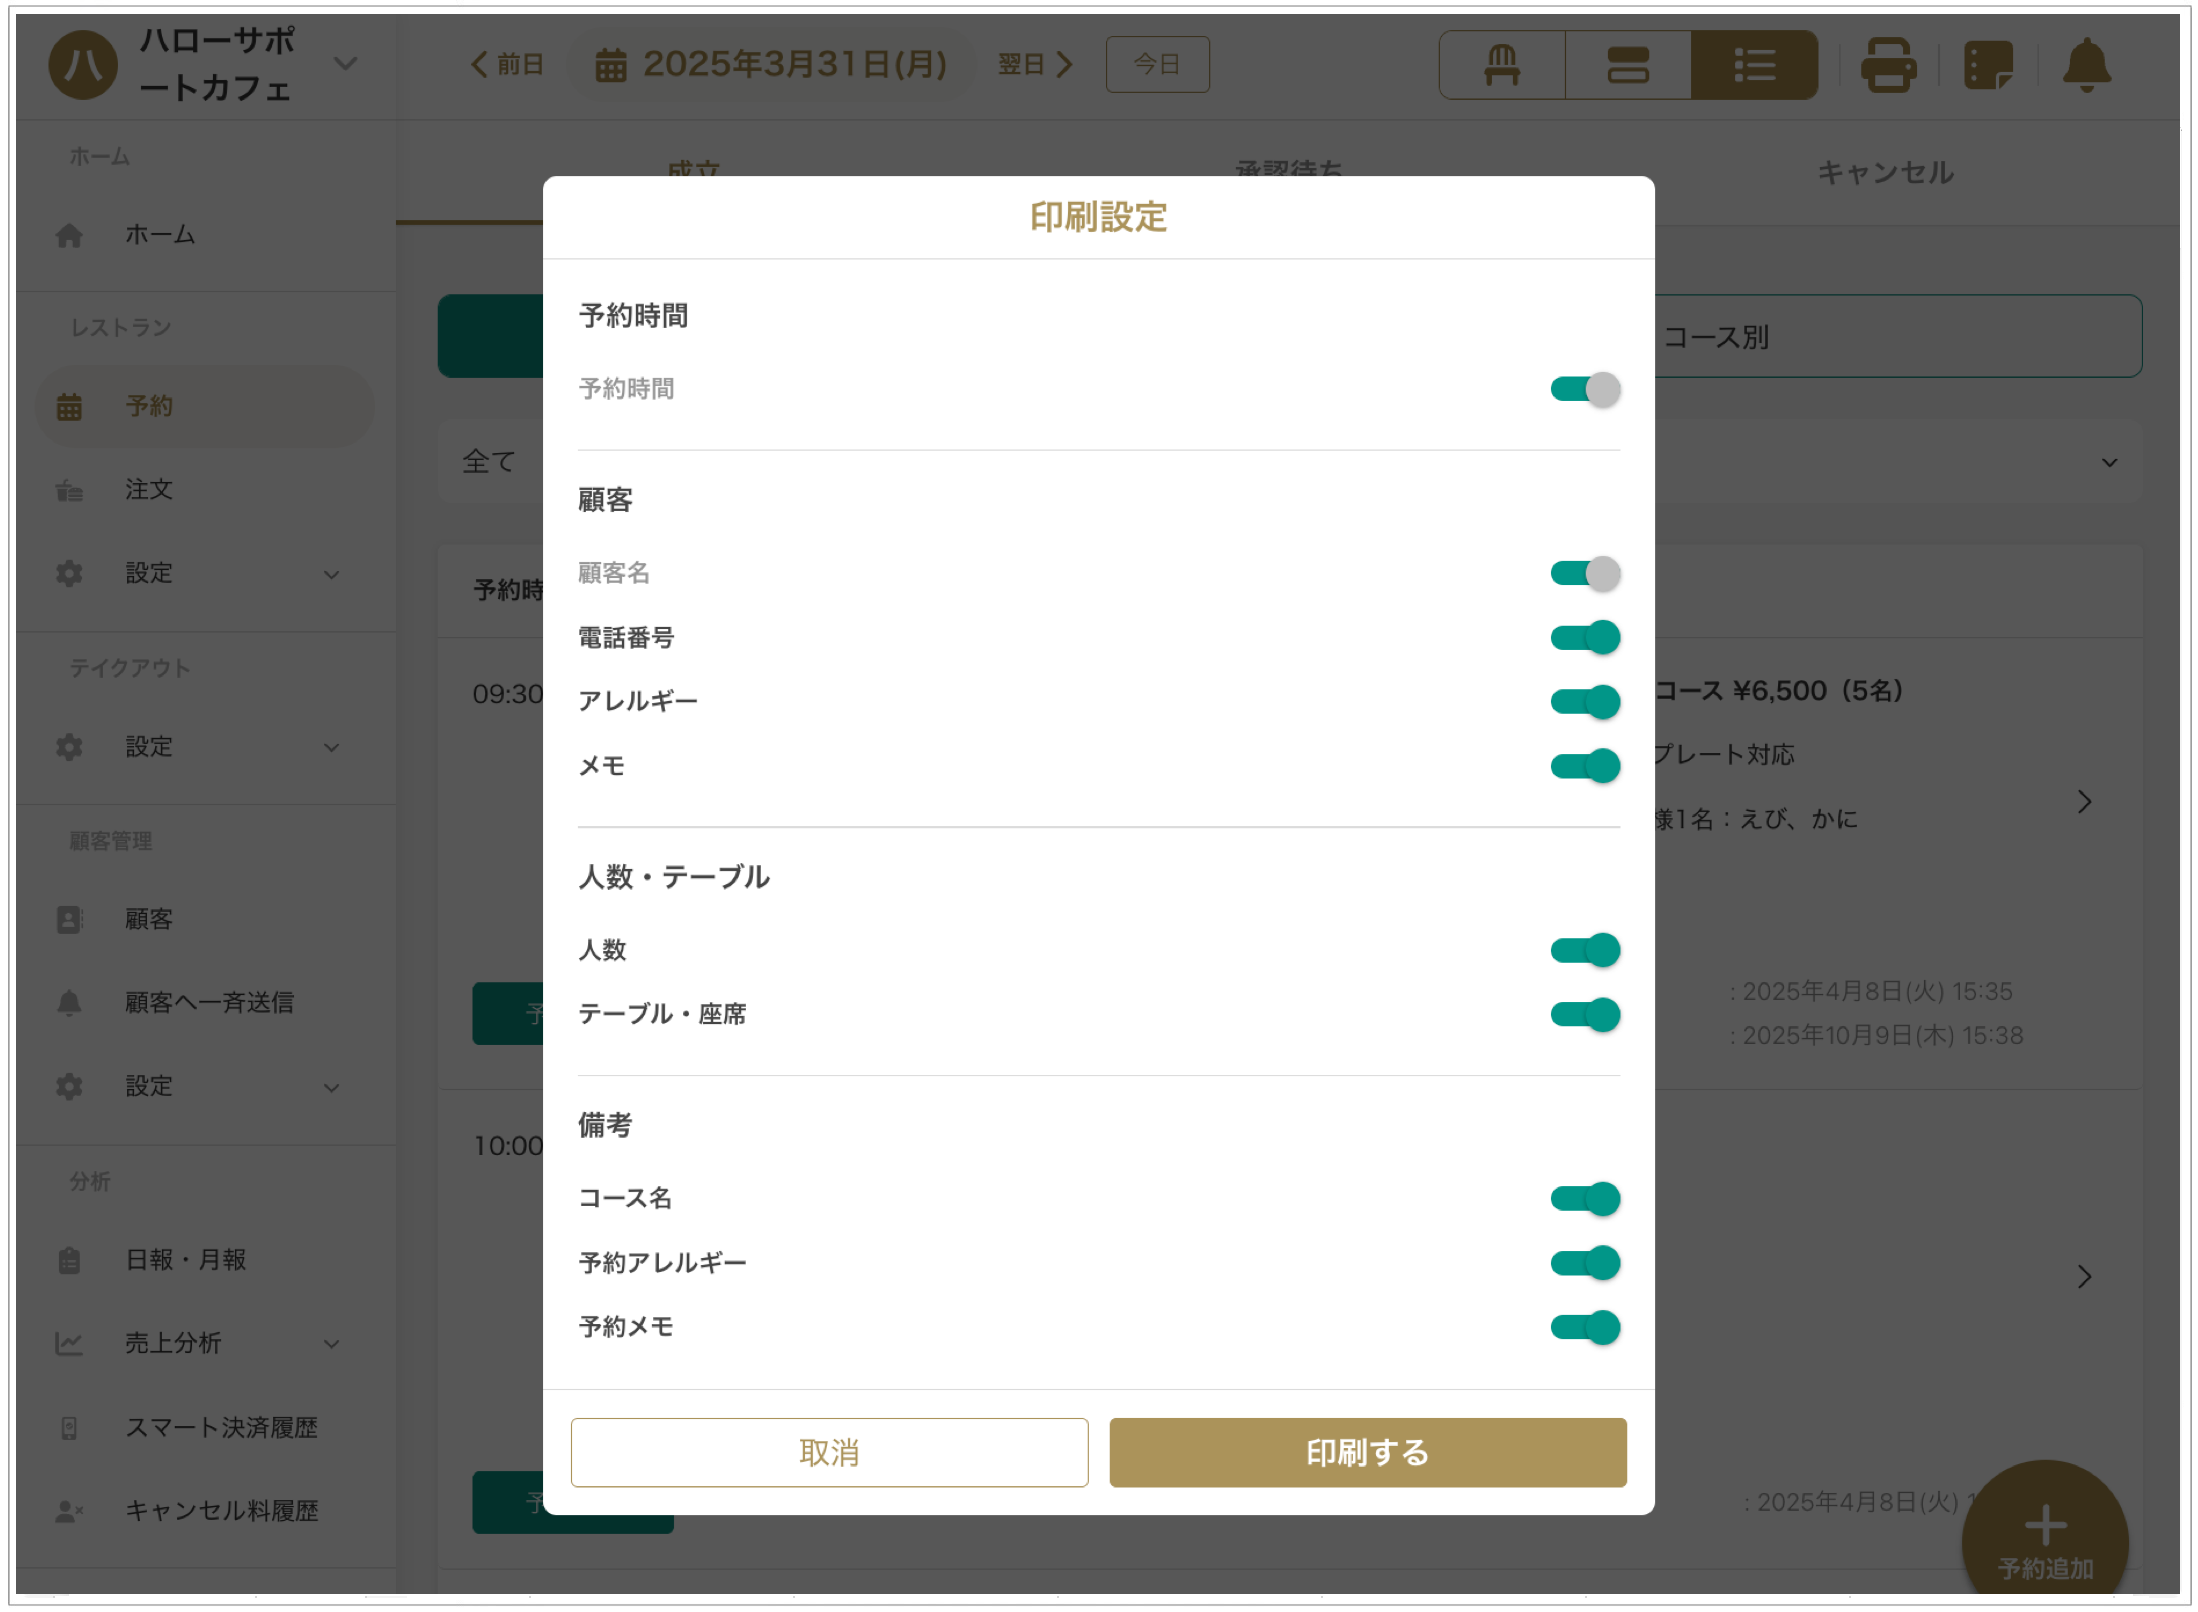Select the timeline bar view icon

point(1627,65)
